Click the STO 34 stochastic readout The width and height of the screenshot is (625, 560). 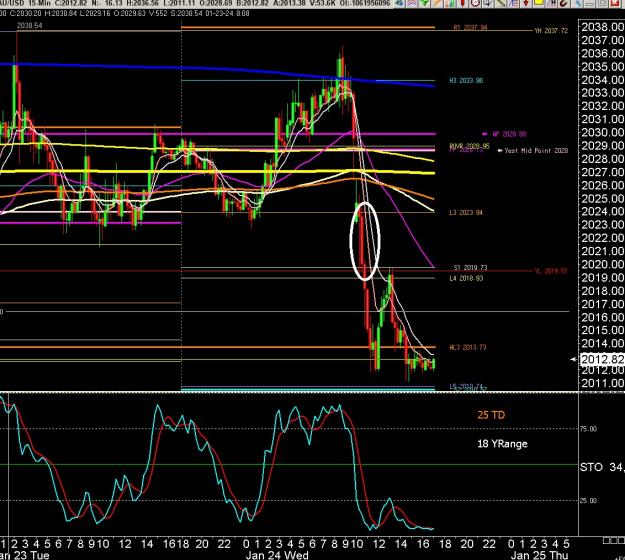pos(602,467)
